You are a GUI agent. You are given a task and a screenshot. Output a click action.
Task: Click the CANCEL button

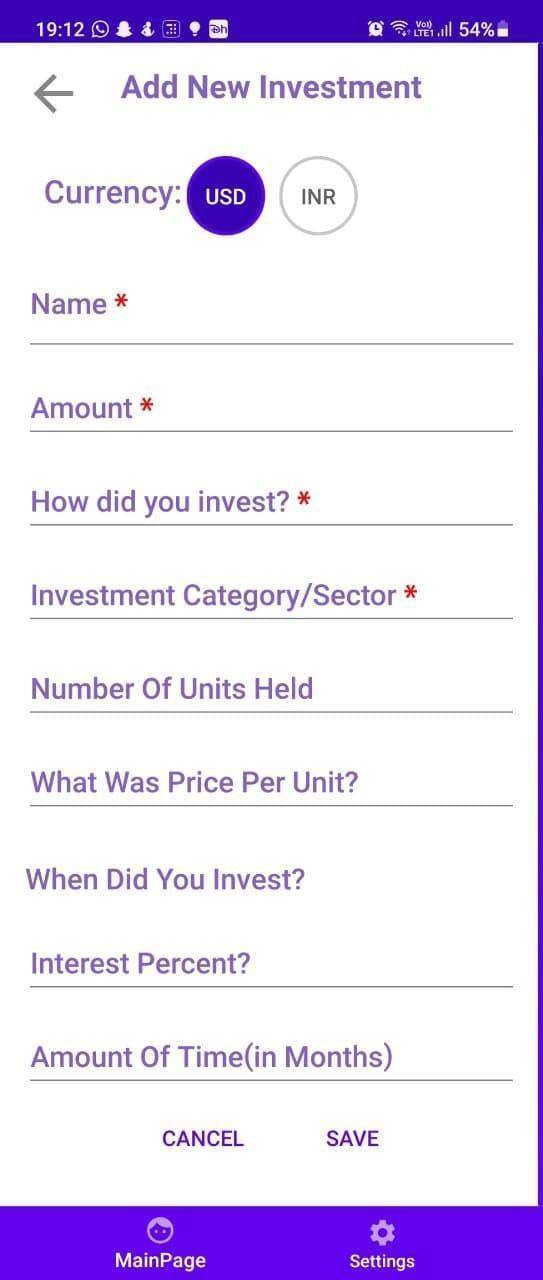pyautogui.click(x=203, y=1139)
